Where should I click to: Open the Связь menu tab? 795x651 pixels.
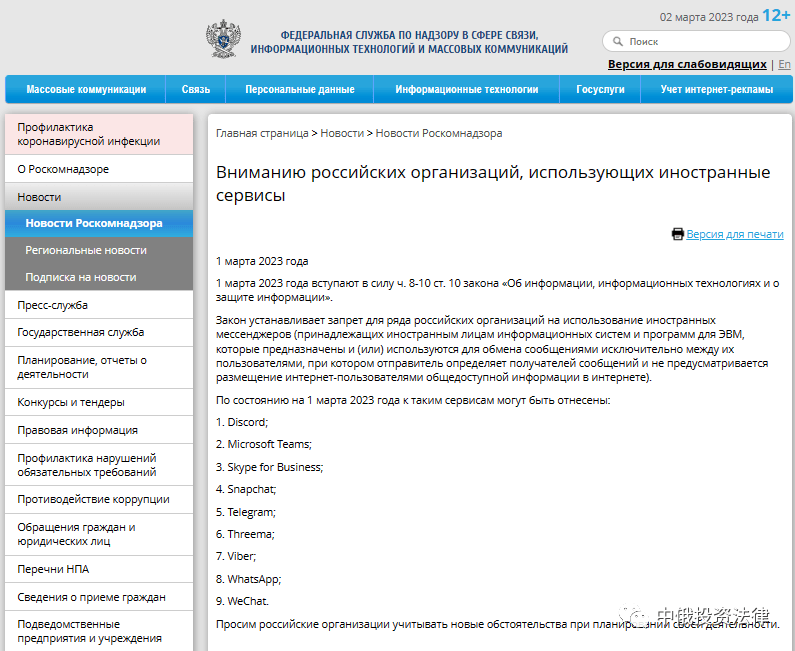(x=196, y=89)
